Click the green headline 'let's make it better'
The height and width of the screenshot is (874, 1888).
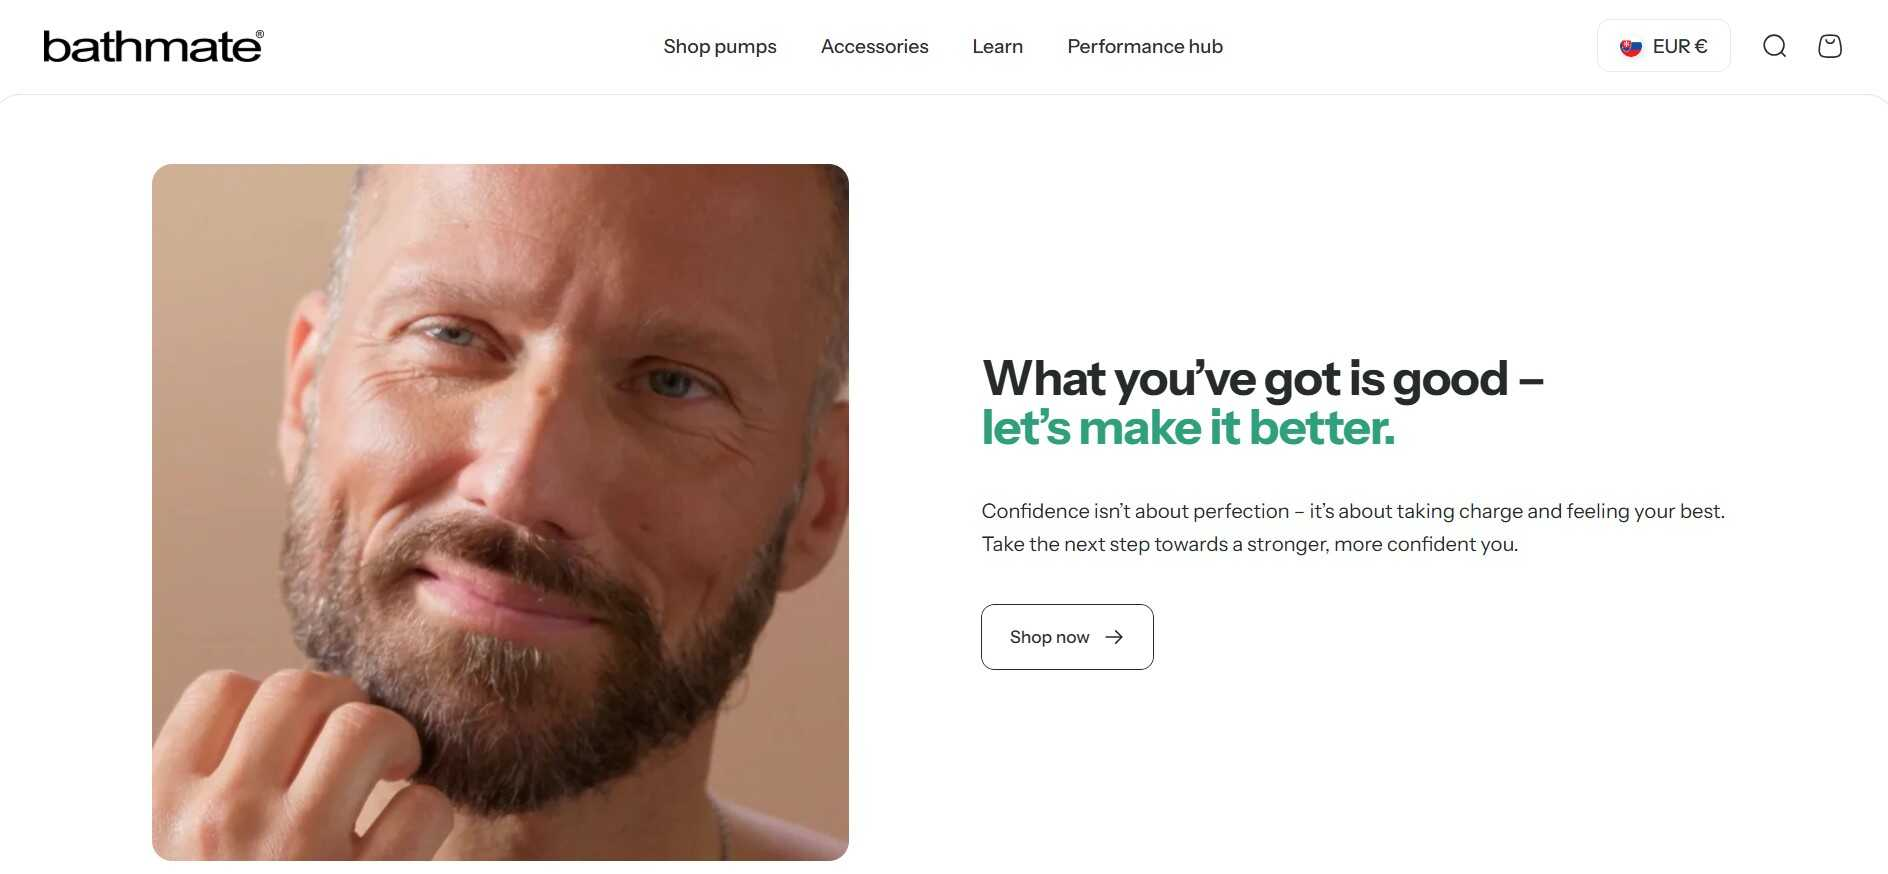coord(1187,426)
